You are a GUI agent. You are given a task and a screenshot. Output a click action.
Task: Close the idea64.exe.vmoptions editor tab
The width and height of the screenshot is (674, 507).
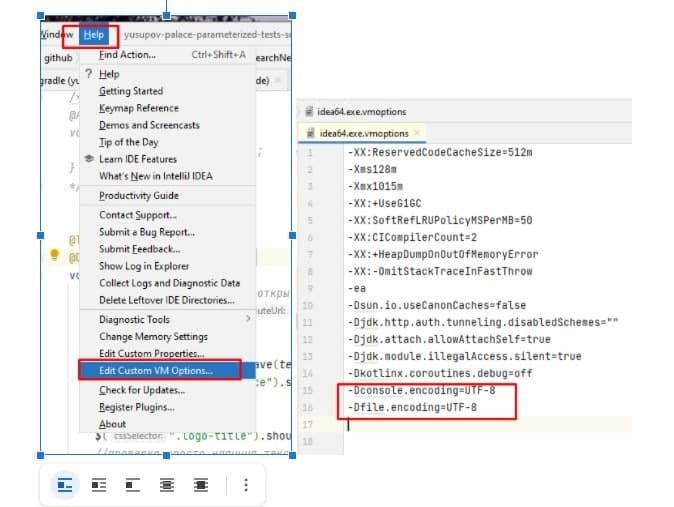tap(417, 133)
